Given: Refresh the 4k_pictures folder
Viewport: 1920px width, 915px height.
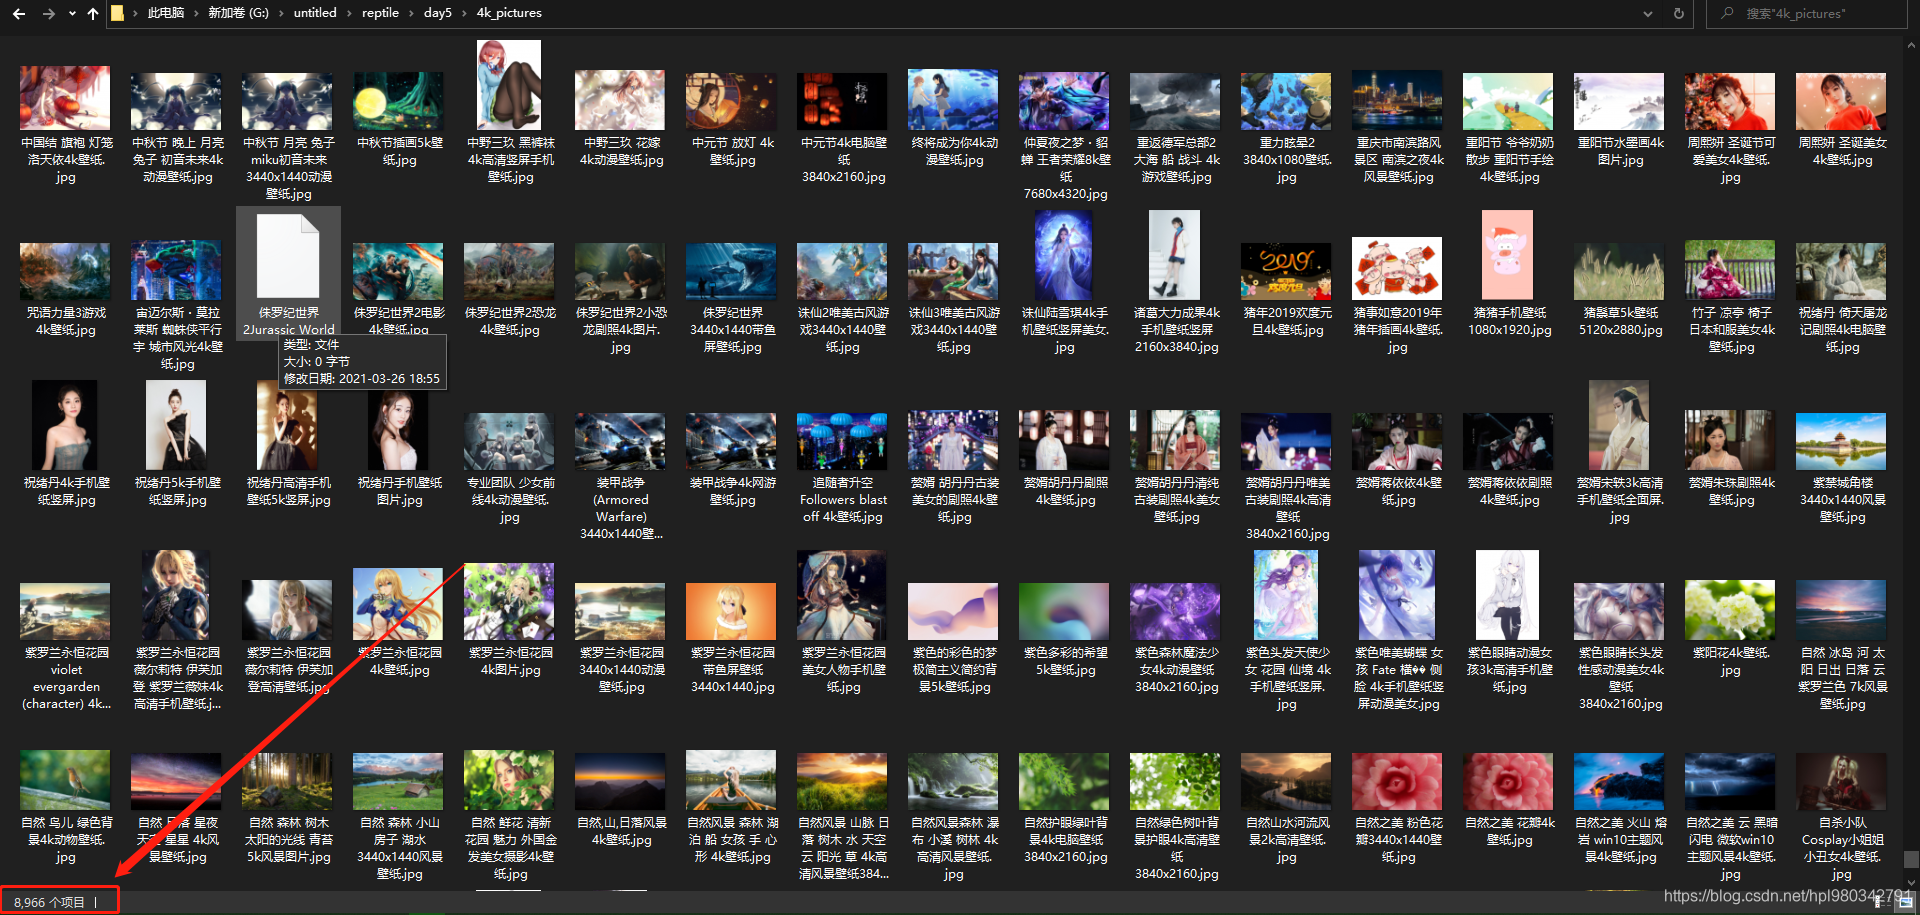Looking at the screenshot, I should pos(1679,14).
